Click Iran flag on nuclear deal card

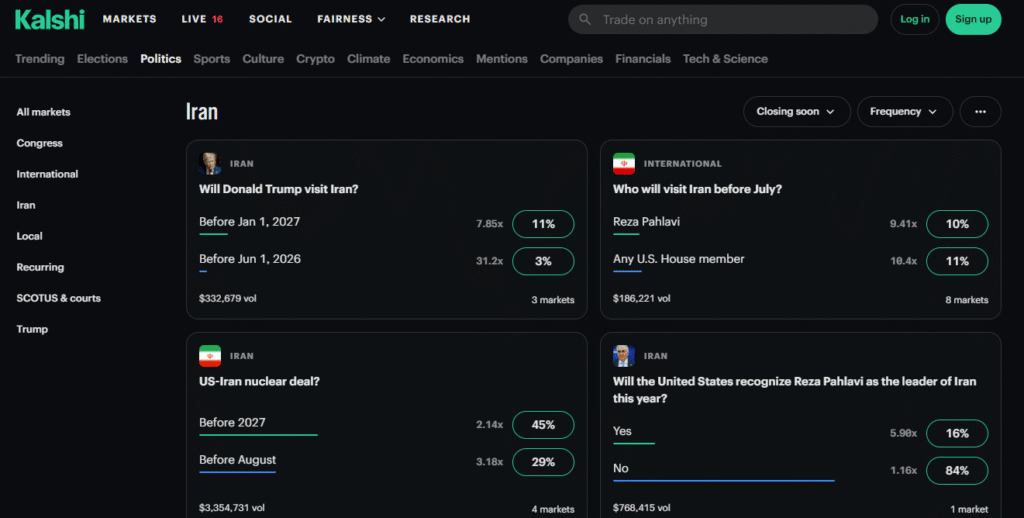(210, 356)
